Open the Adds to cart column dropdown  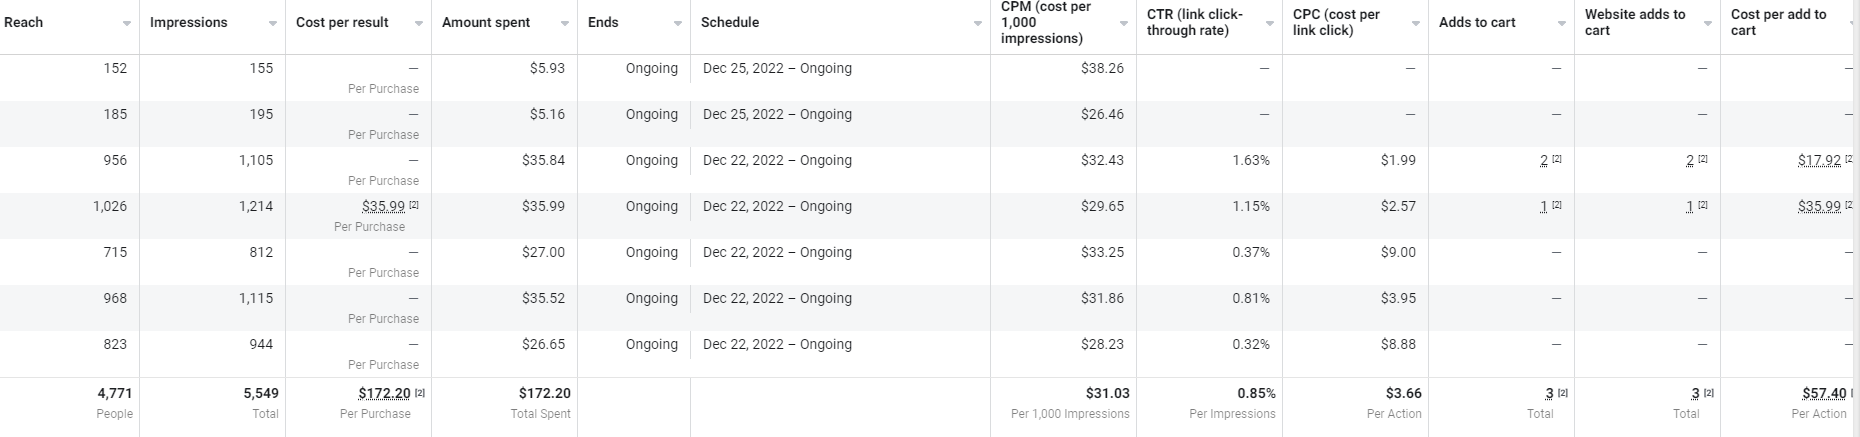tap(1562, 23)
